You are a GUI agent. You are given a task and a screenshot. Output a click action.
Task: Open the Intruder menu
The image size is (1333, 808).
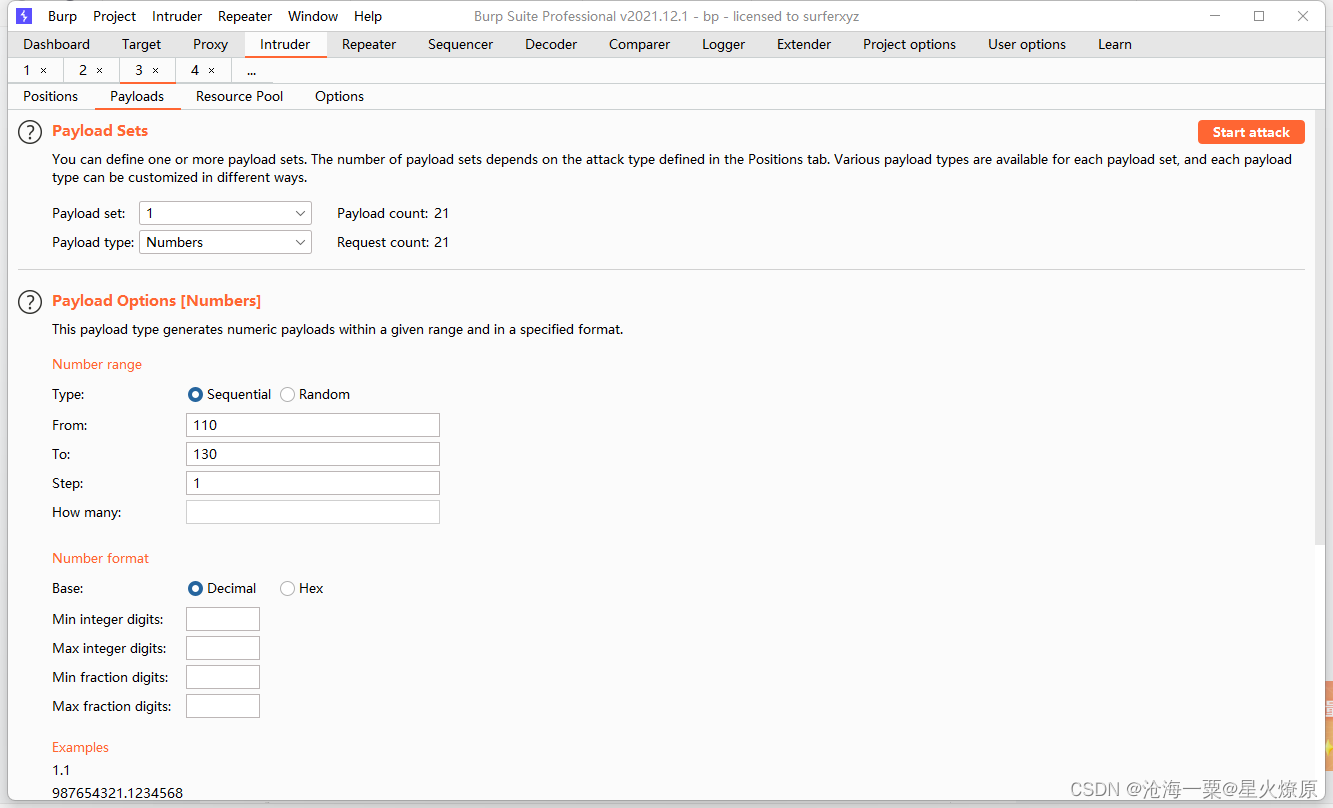[177, 16]
